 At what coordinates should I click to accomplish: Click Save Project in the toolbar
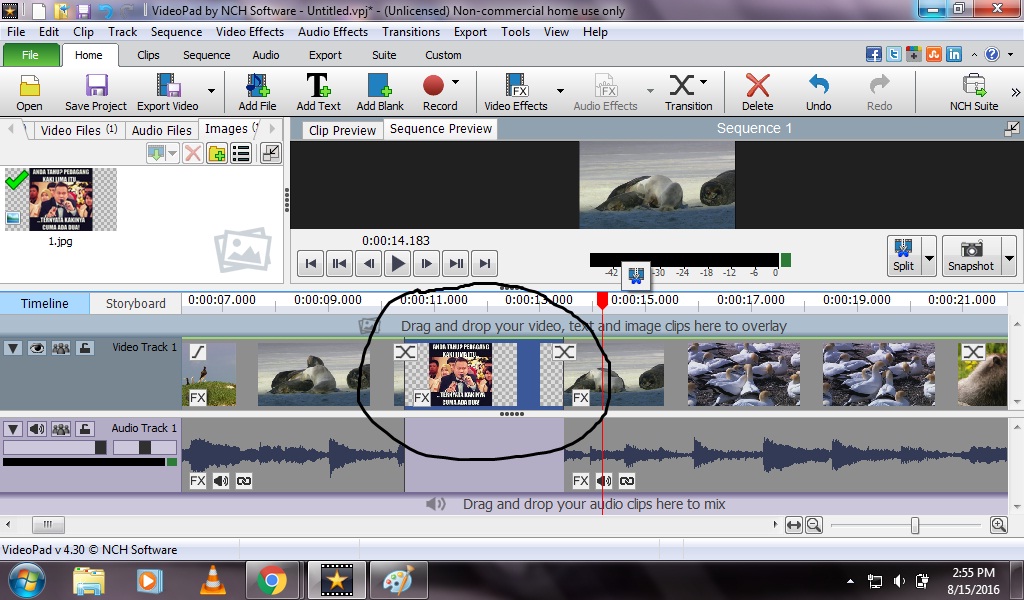coord(96,93)
